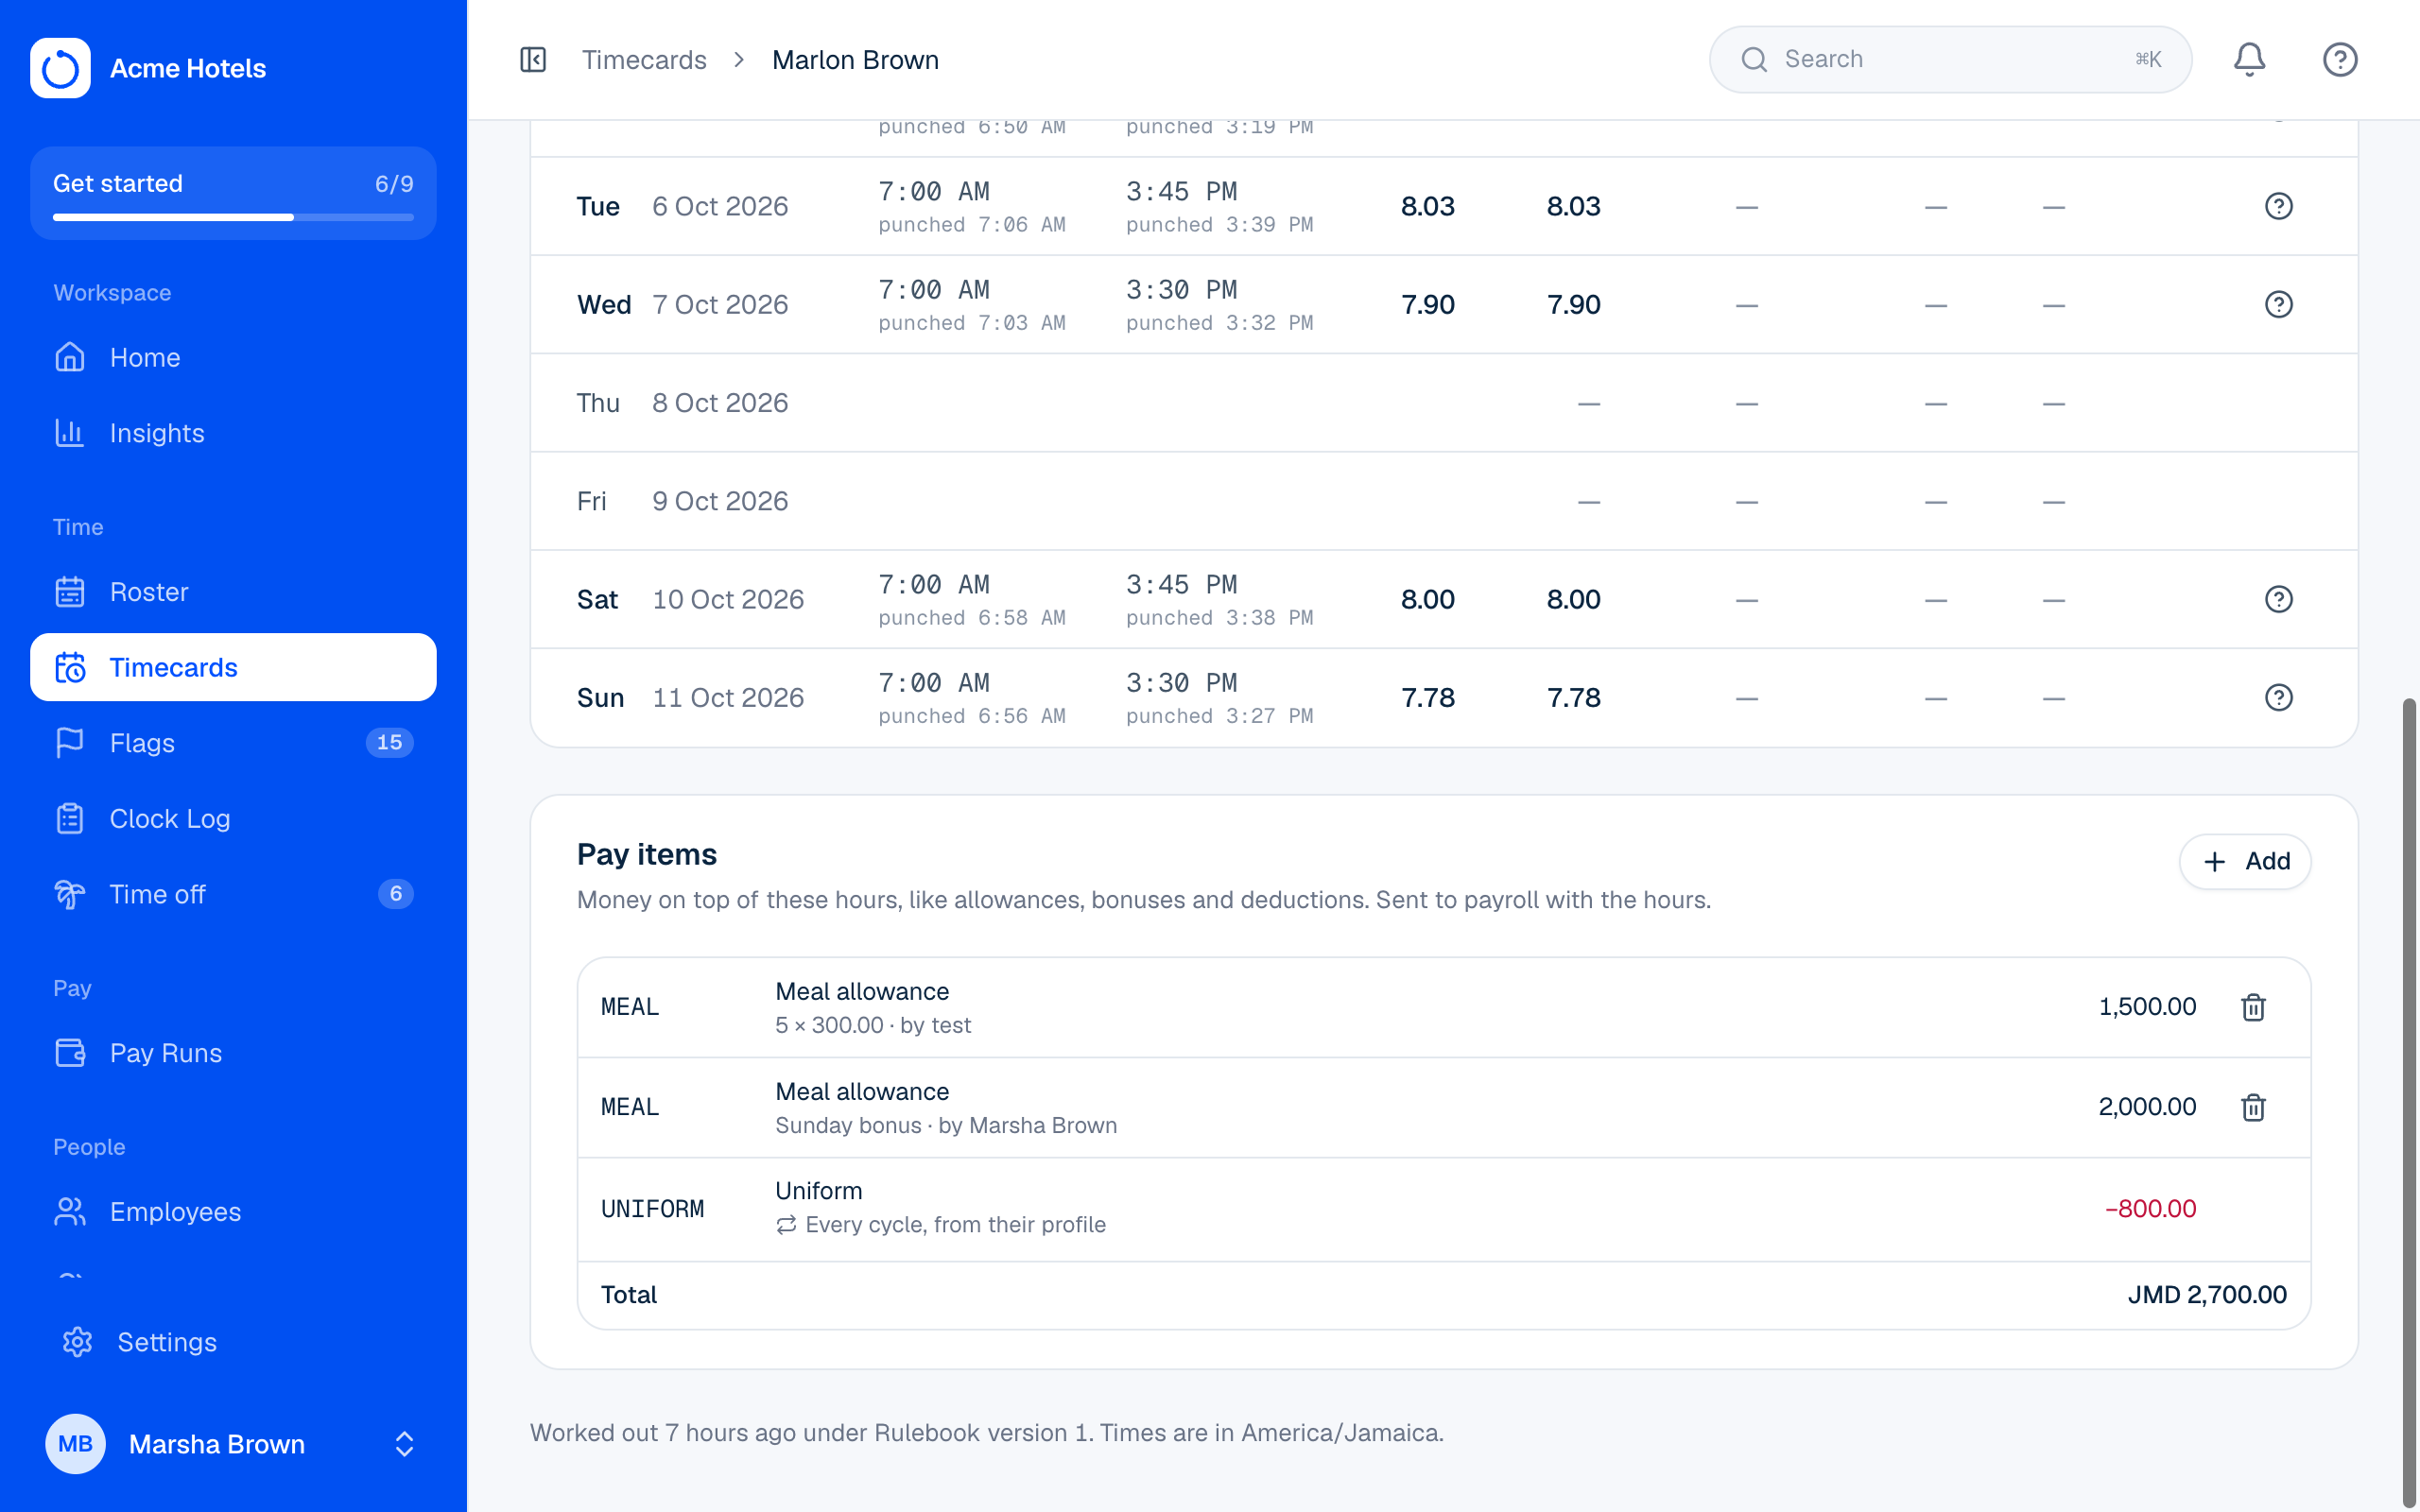Select the Fri 9 Oct 2026 row

point(1444,501)
